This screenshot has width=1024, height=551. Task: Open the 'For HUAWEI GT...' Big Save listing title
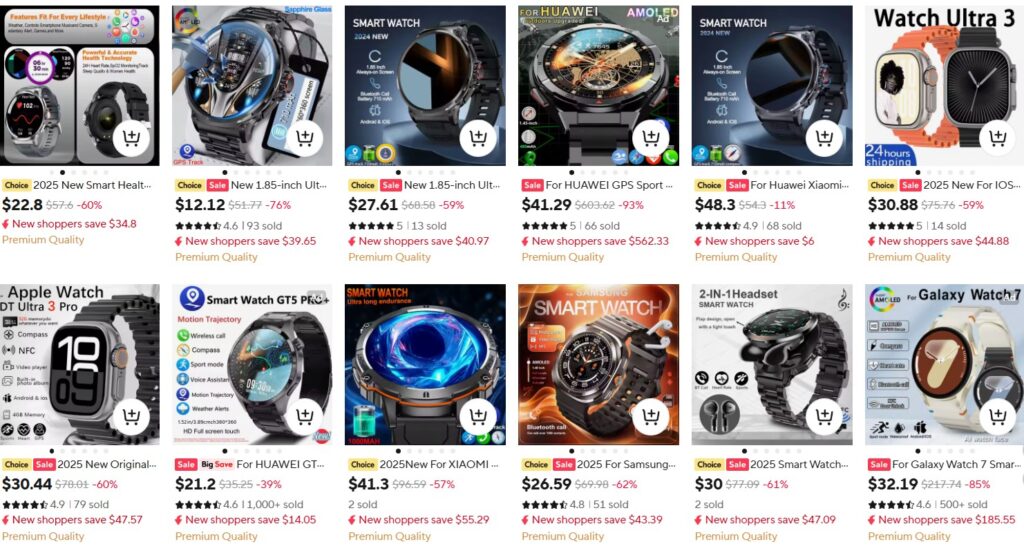[281, 464]
